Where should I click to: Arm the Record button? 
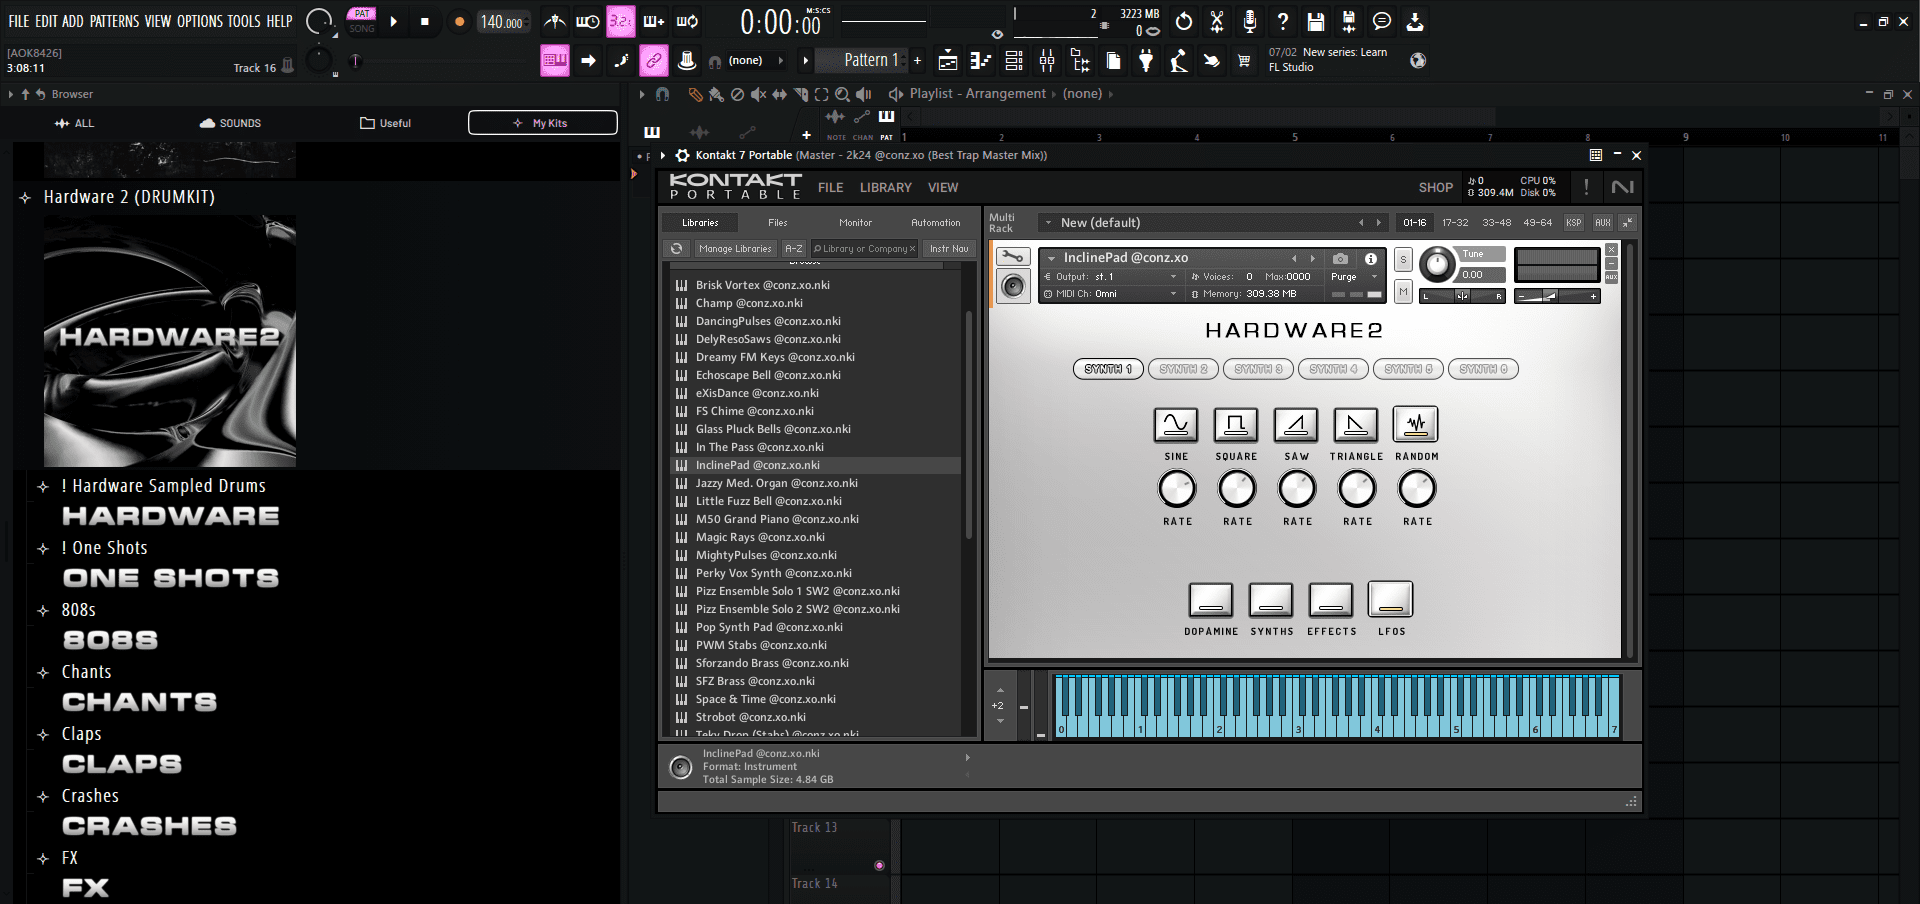(x=459, y=21)
